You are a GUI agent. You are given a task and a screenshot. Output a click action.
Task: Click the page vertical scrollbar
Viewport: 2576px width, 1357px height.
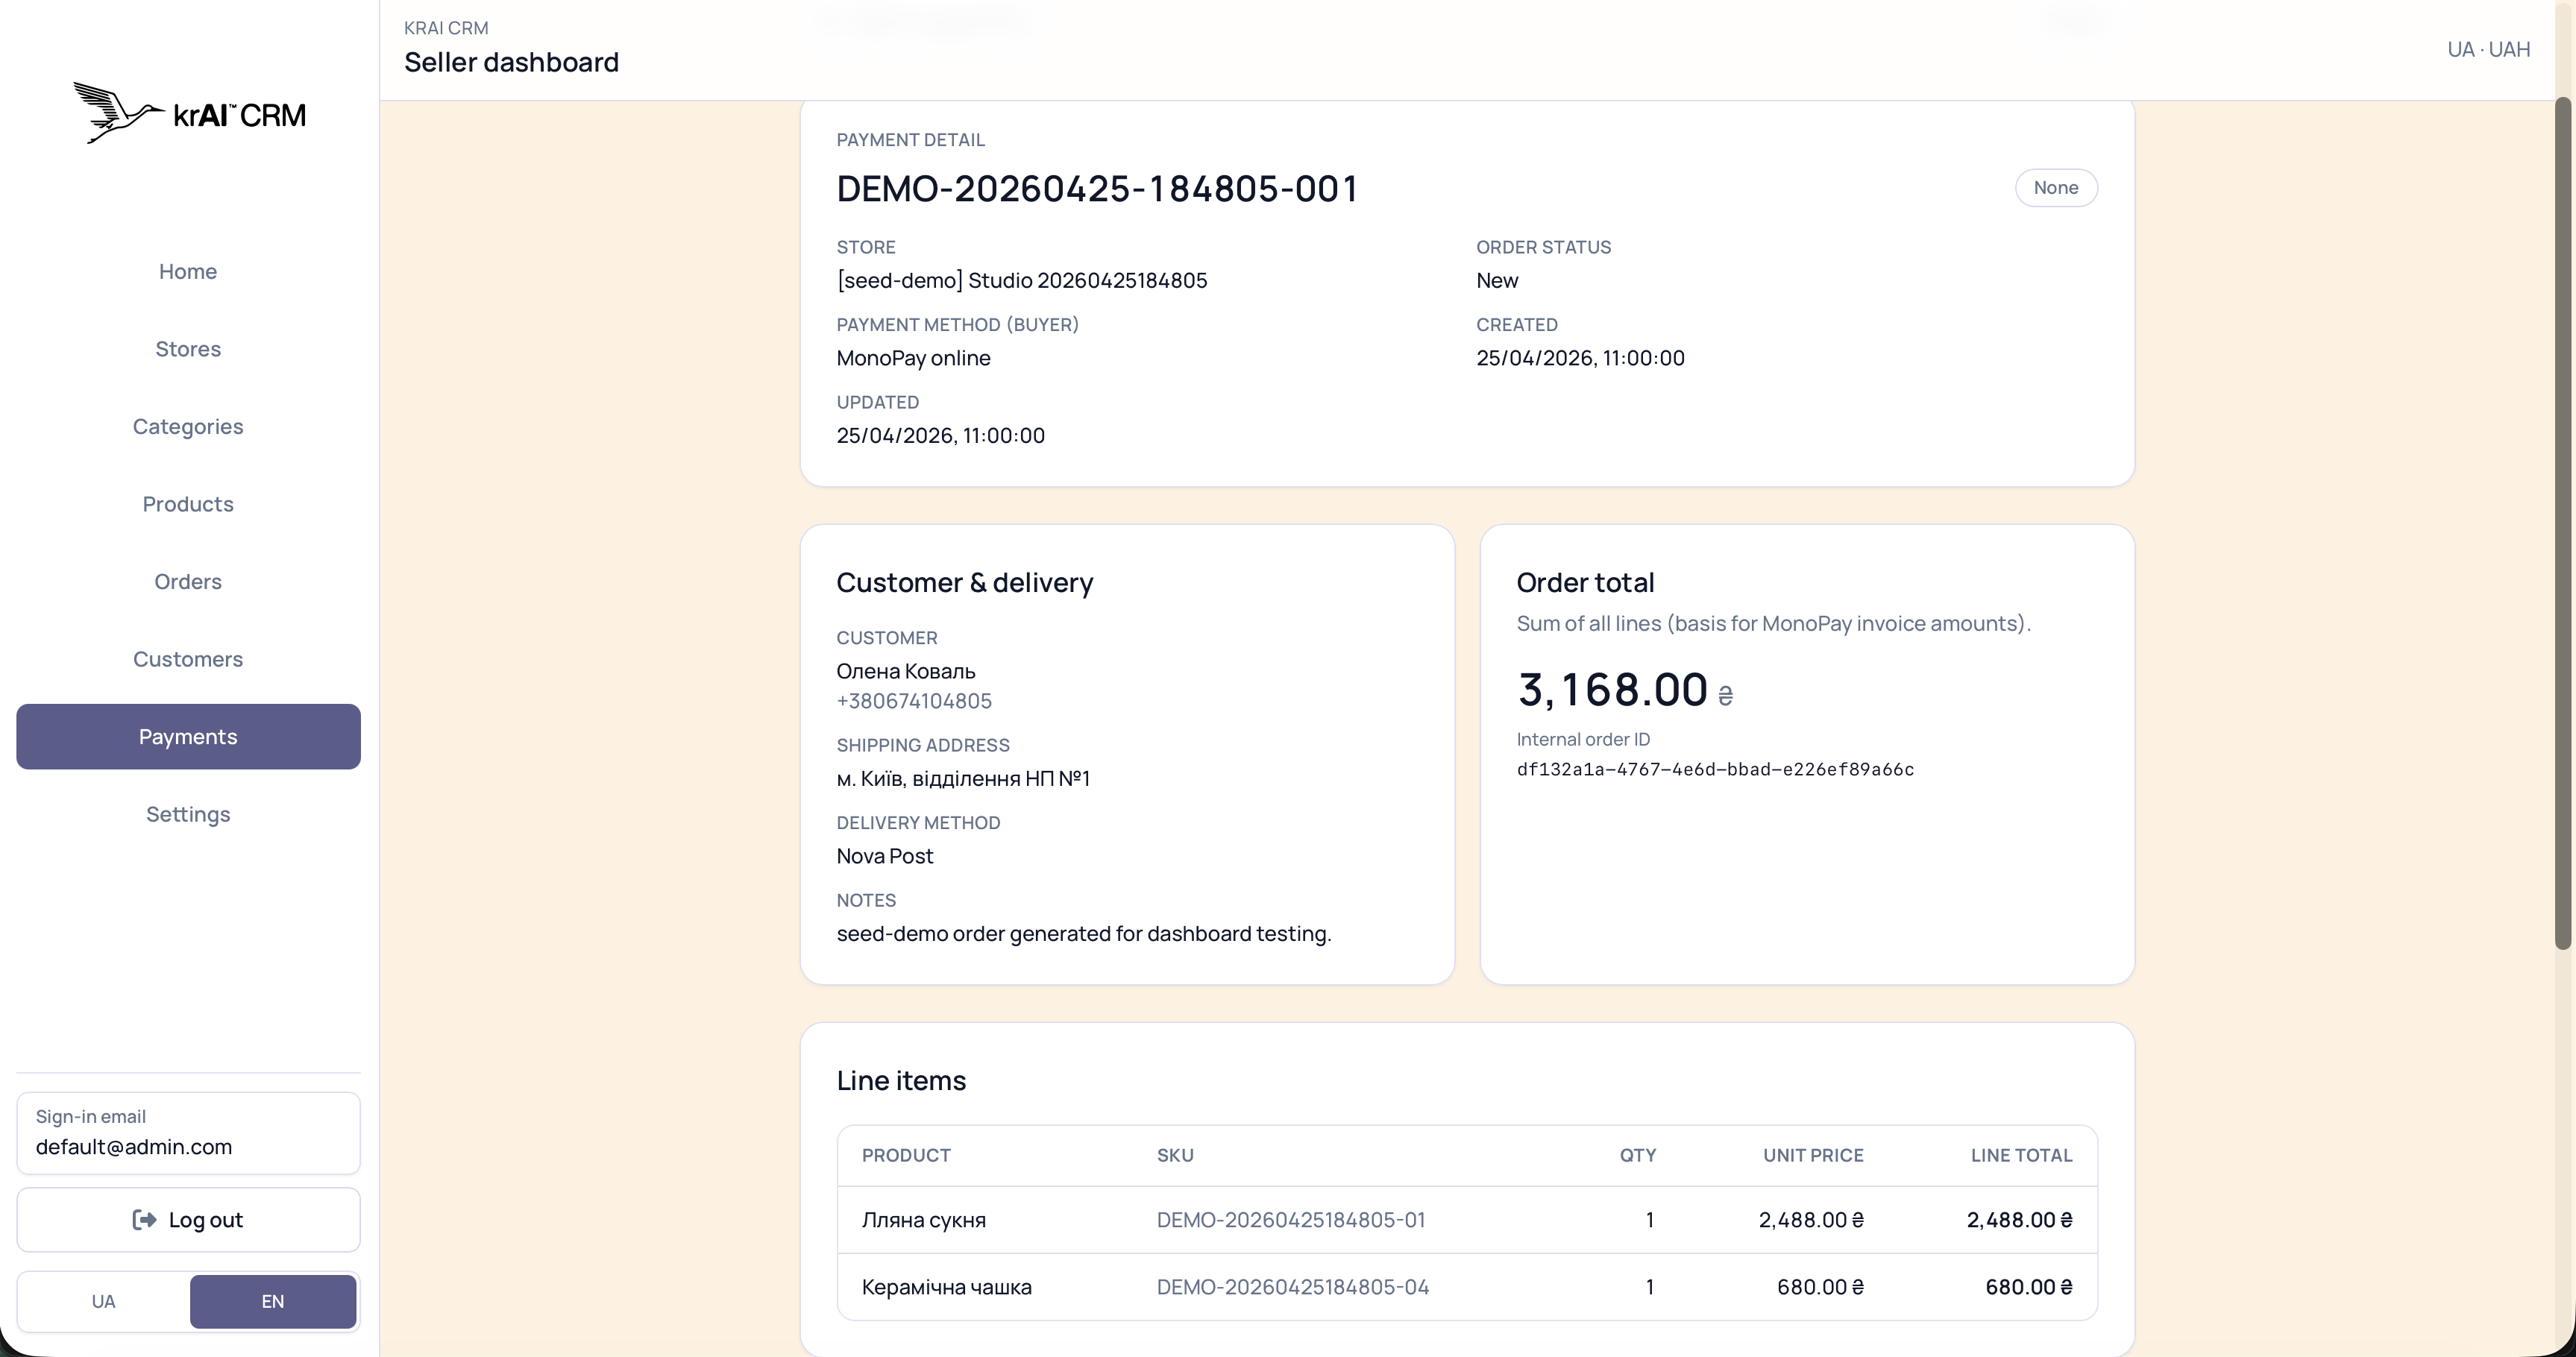click(2563, 523)
